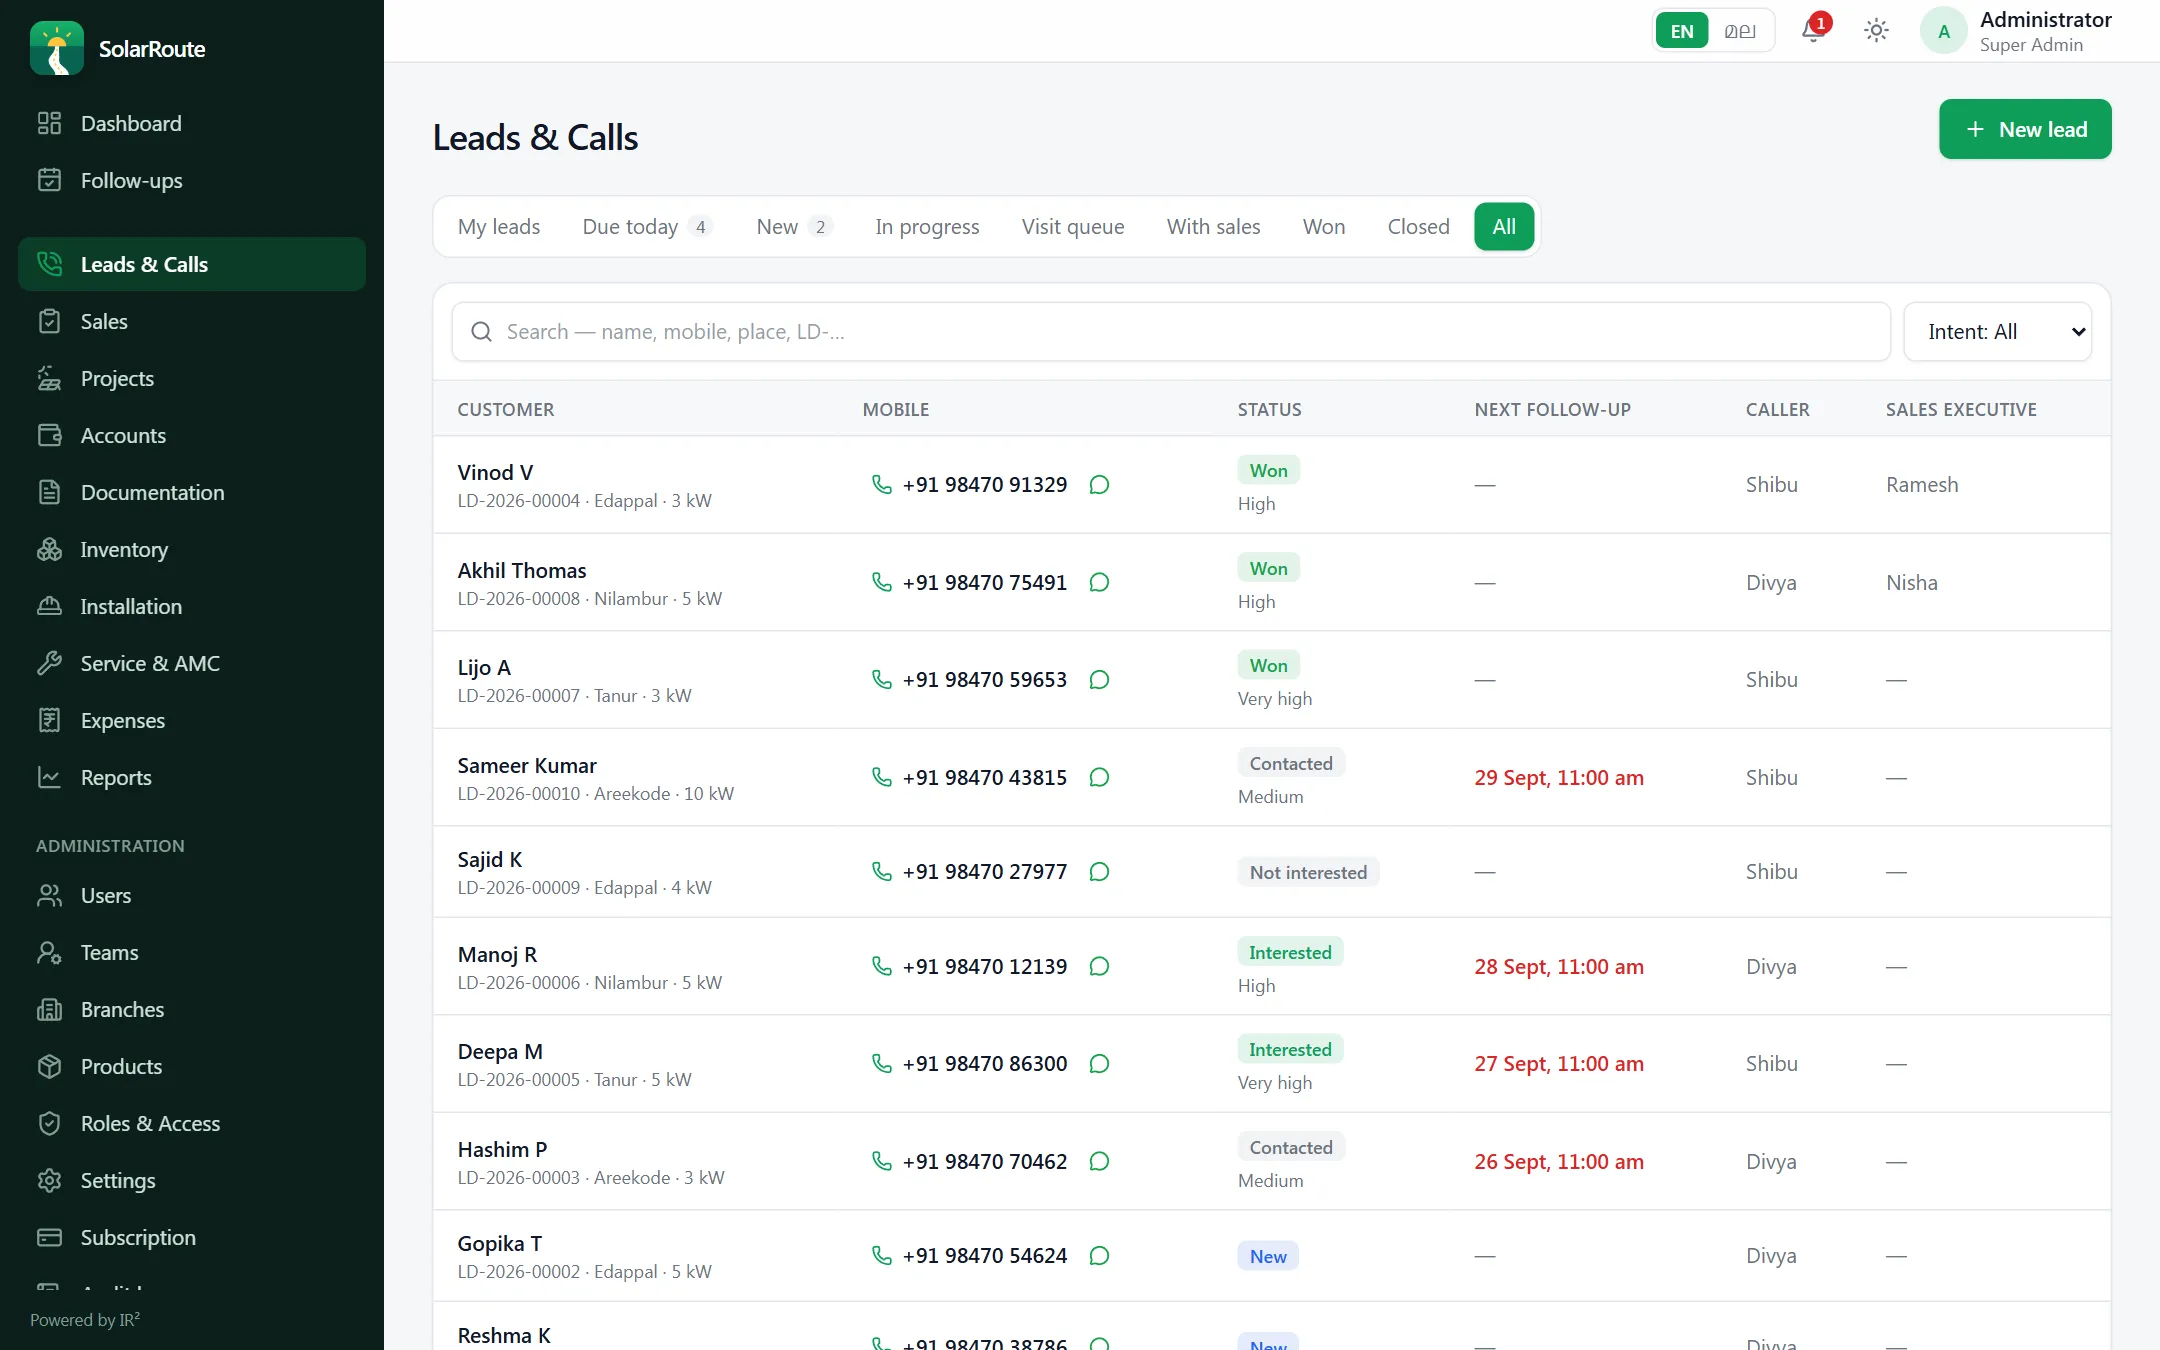Open Dashboard from sidebar

coord(192,123)
